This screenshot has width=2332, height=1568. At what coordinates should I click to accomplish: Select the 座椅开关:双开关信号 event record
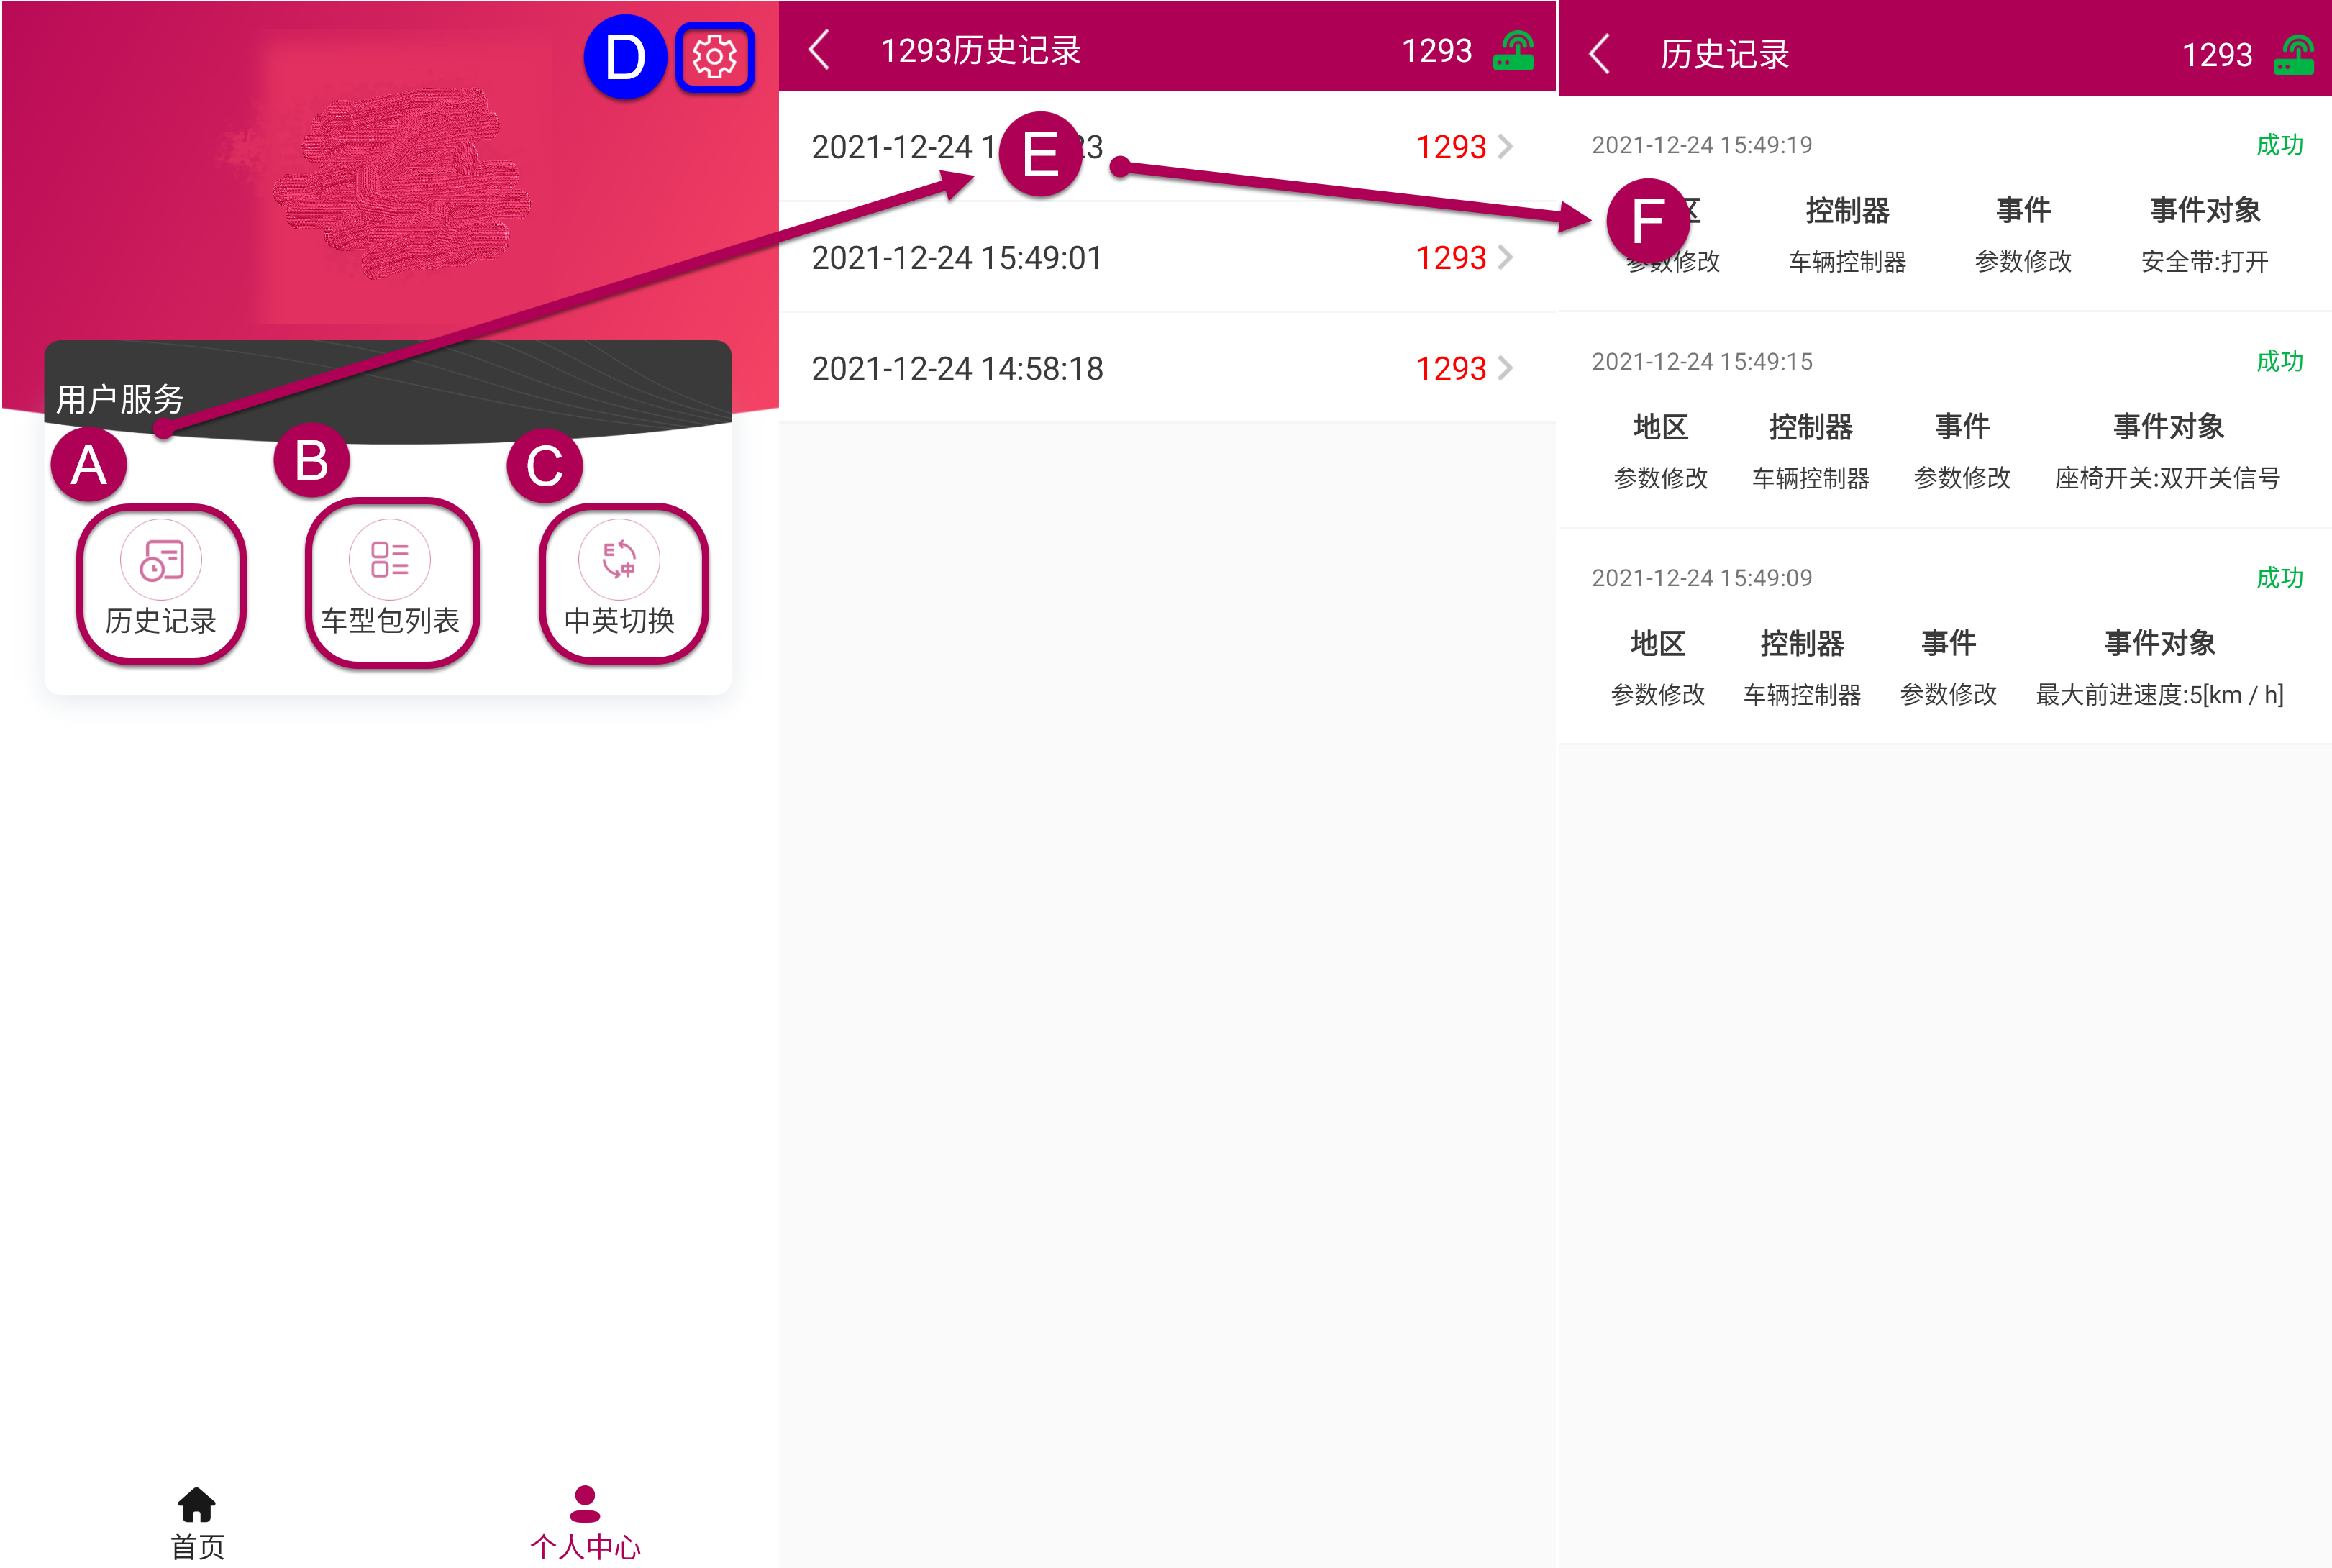2167,478
